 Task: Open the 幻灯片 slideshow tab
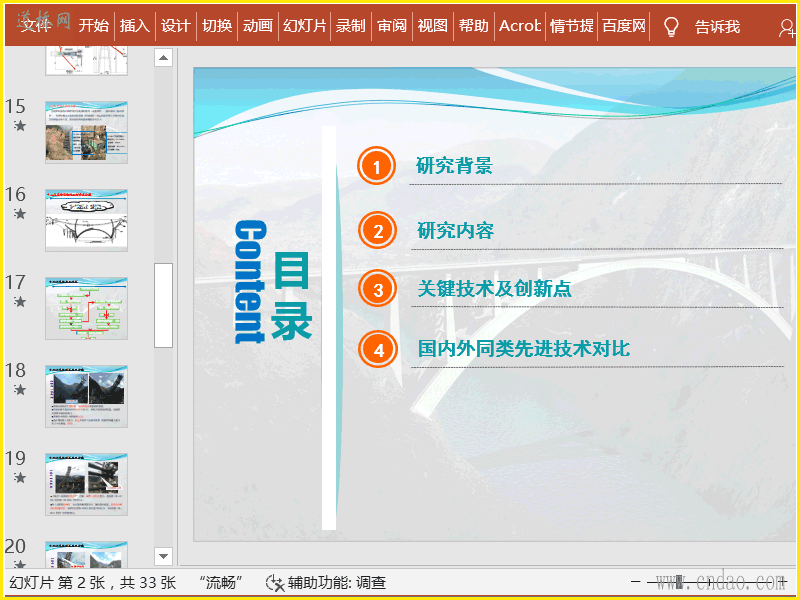tap(305, 26)
